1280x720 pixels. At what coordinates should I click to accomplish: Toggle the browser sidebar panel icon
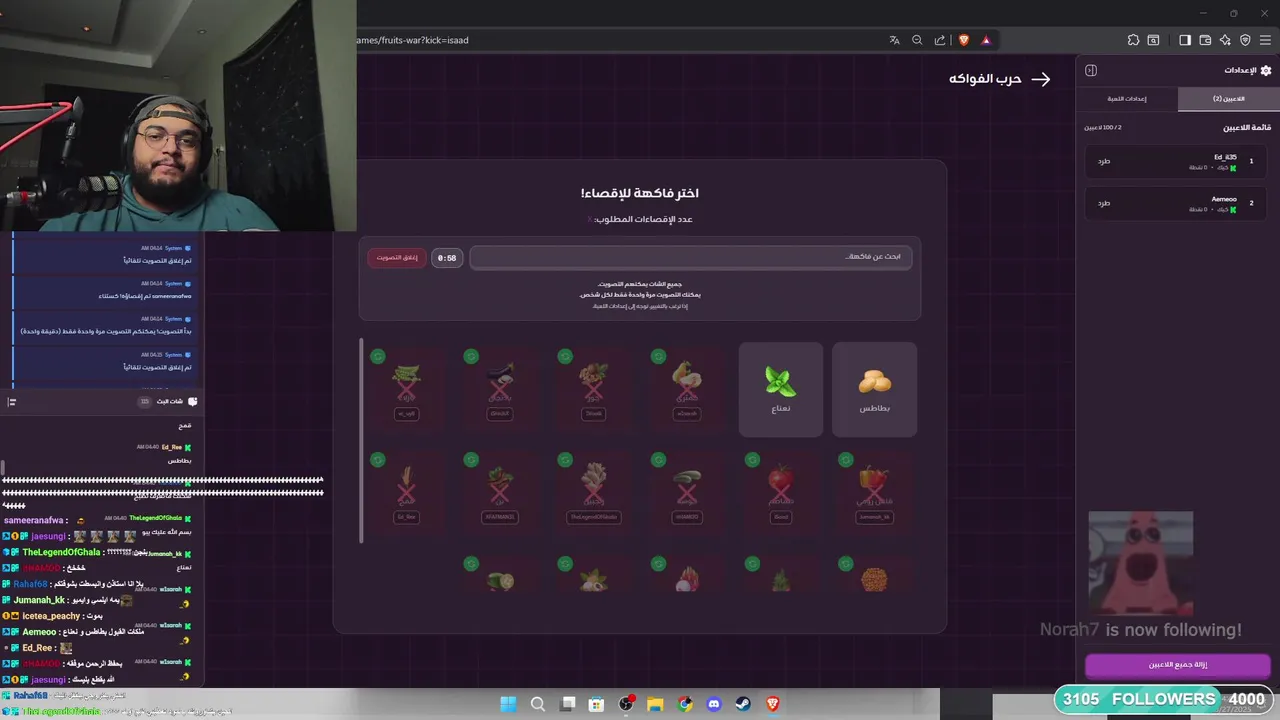(x=1185, y=40)
